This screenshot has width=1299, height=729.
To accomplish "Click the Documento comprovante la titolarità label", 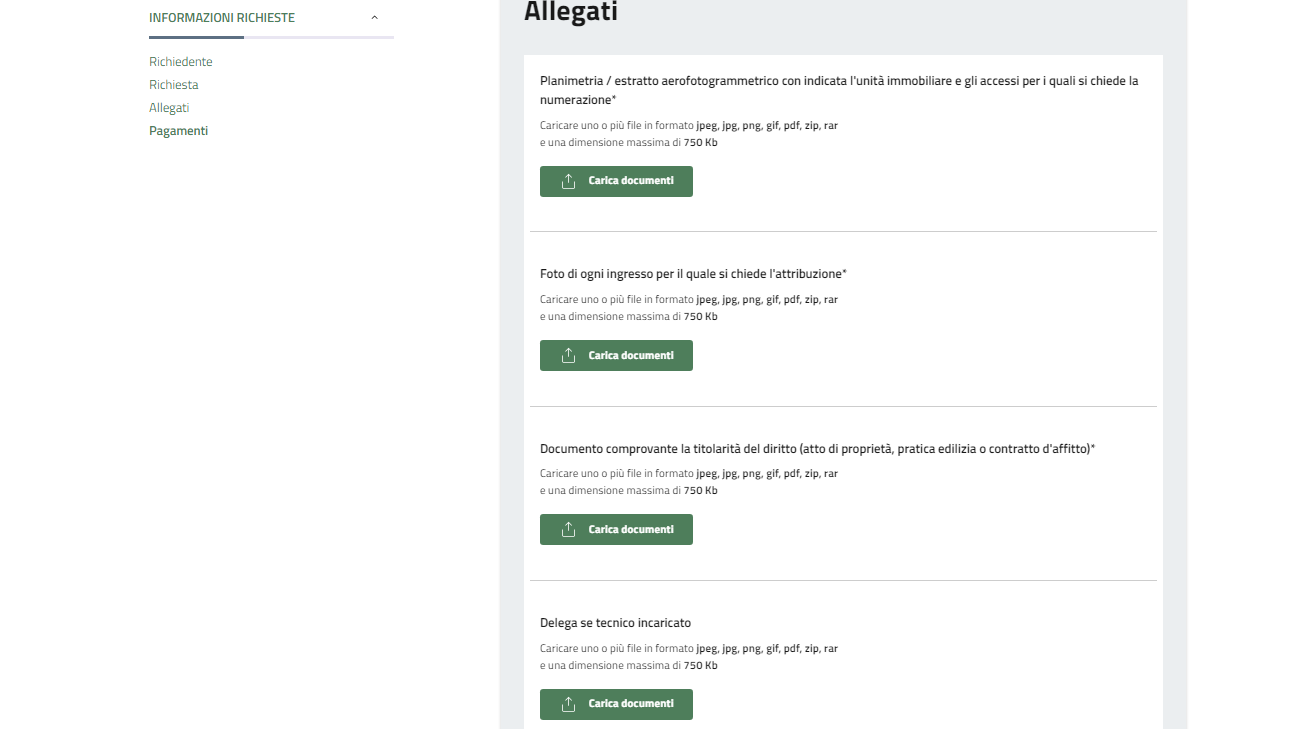I will pos(817,449).
